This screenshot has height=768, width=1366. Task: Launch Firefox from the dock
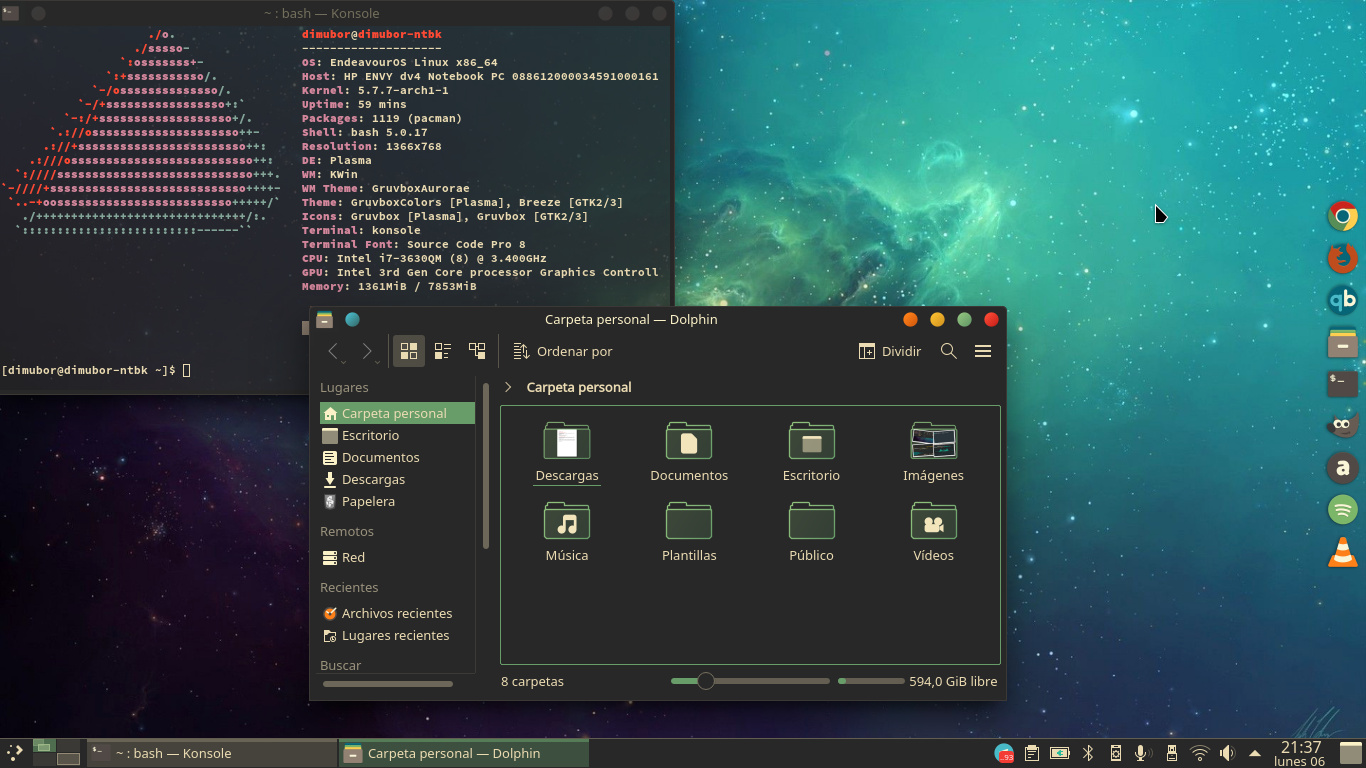(1342, 258)
